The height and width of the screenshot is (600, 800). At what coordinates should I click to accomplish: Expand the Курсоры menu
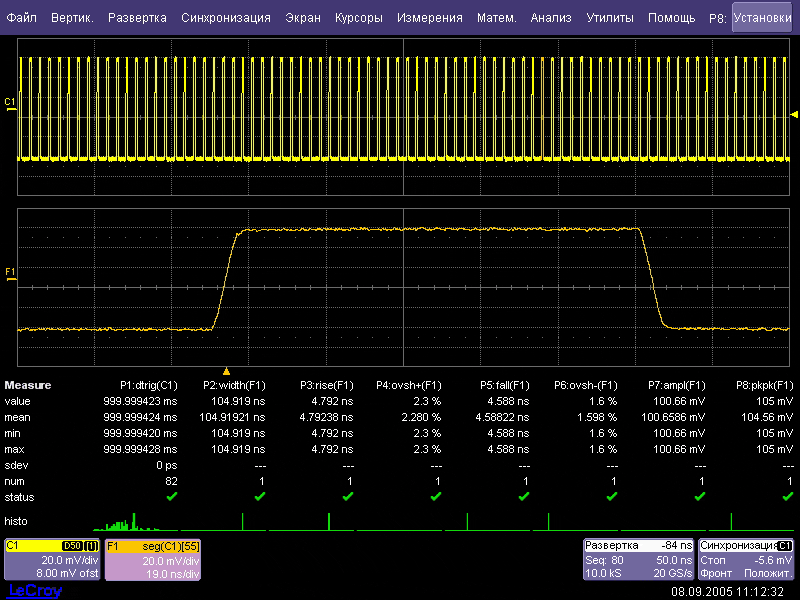358,18
